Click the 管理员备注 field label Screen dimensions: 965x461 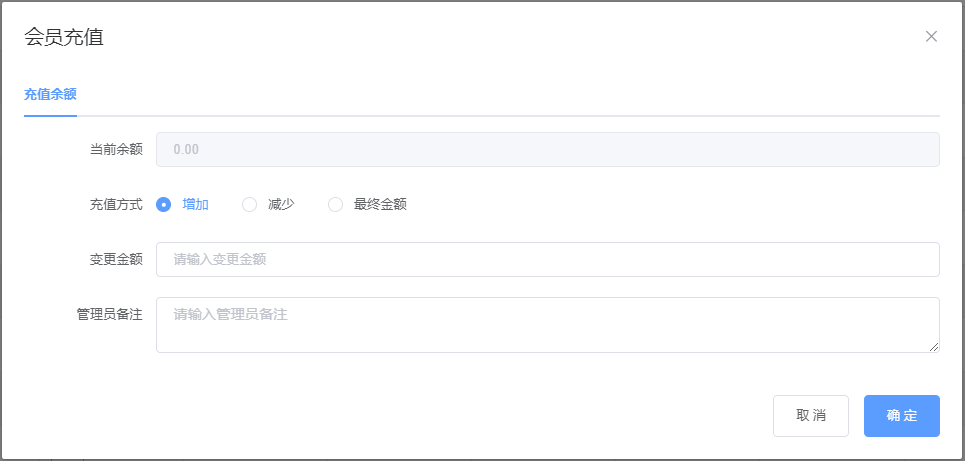(x=109, y=314)
